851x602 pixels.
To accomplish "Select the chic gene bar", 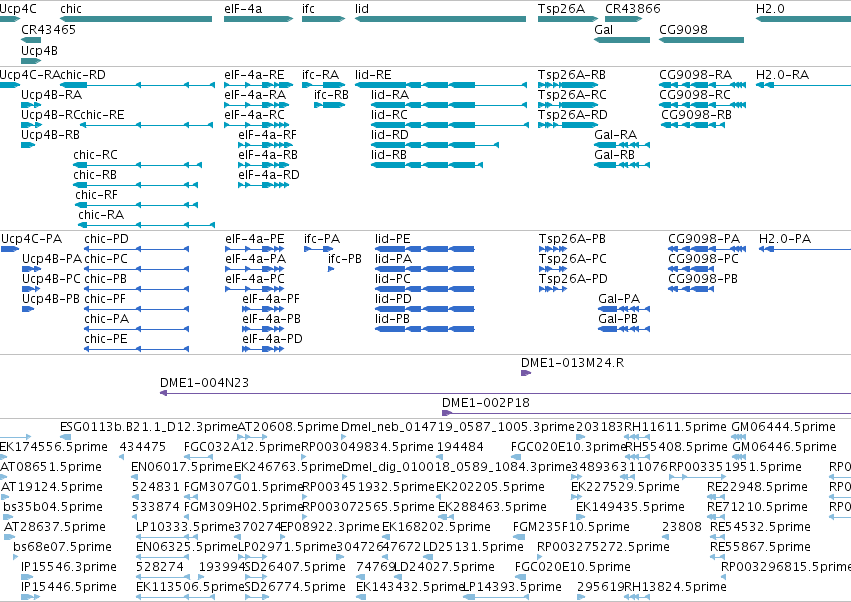I will (136, 19).
